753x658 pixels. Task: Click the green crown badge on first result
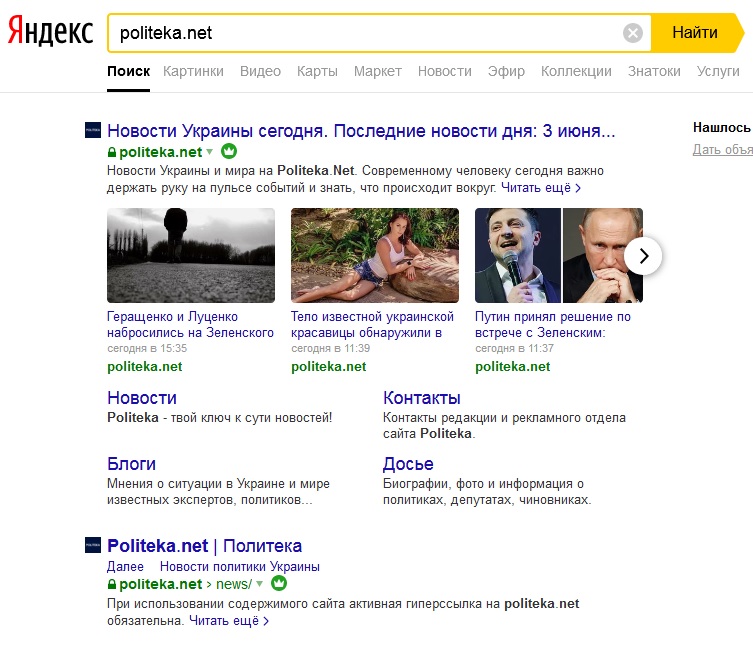[229, 151]
